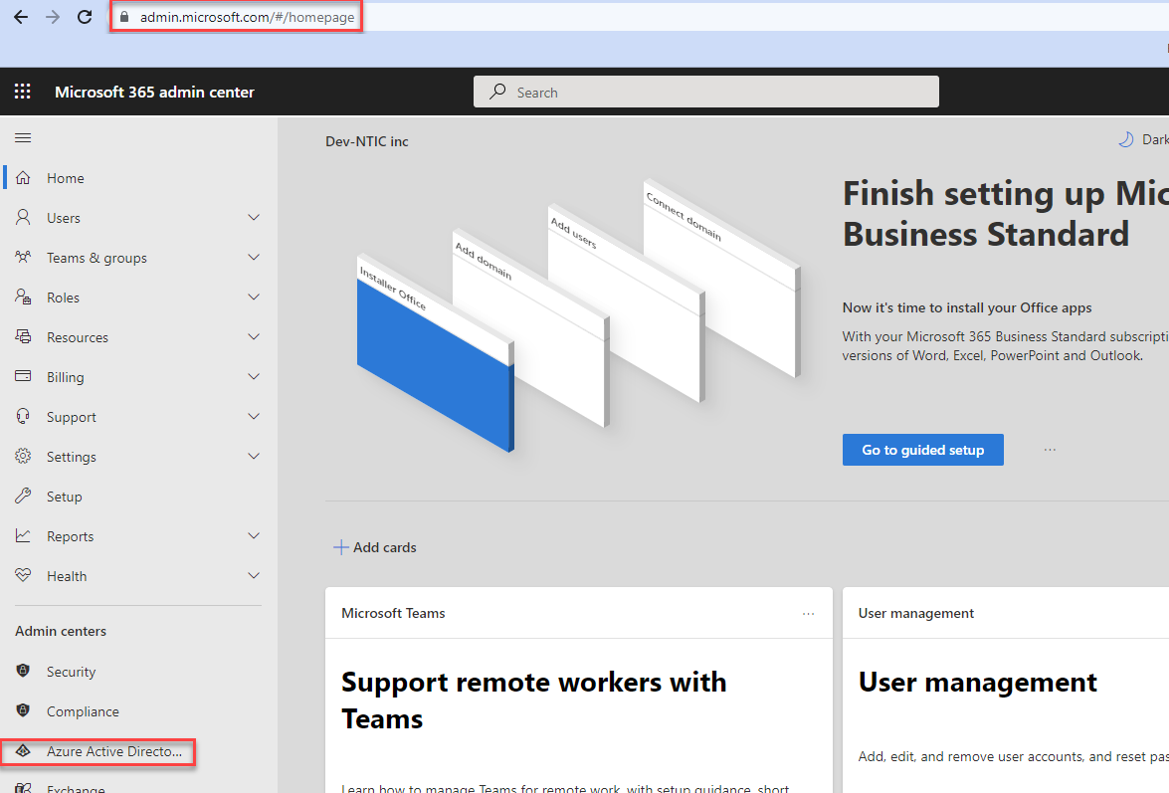Click into the Search box
Image resolution: width=1169 pixels, height=793 pixels.
tap(706, 92)
